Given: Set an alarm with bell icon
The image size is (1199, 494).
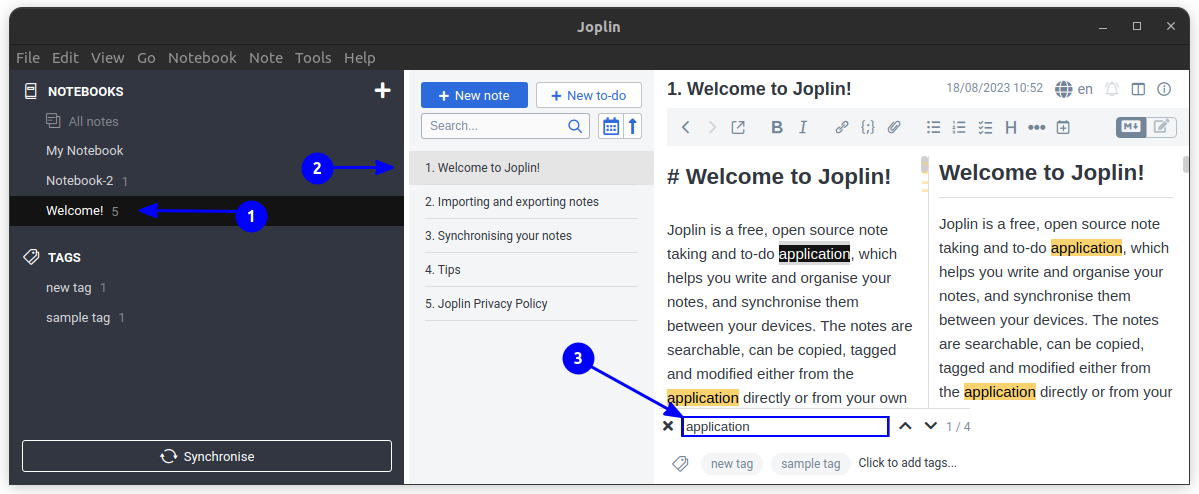Looking at the screenshot, I should click(x=1112, y=89).
